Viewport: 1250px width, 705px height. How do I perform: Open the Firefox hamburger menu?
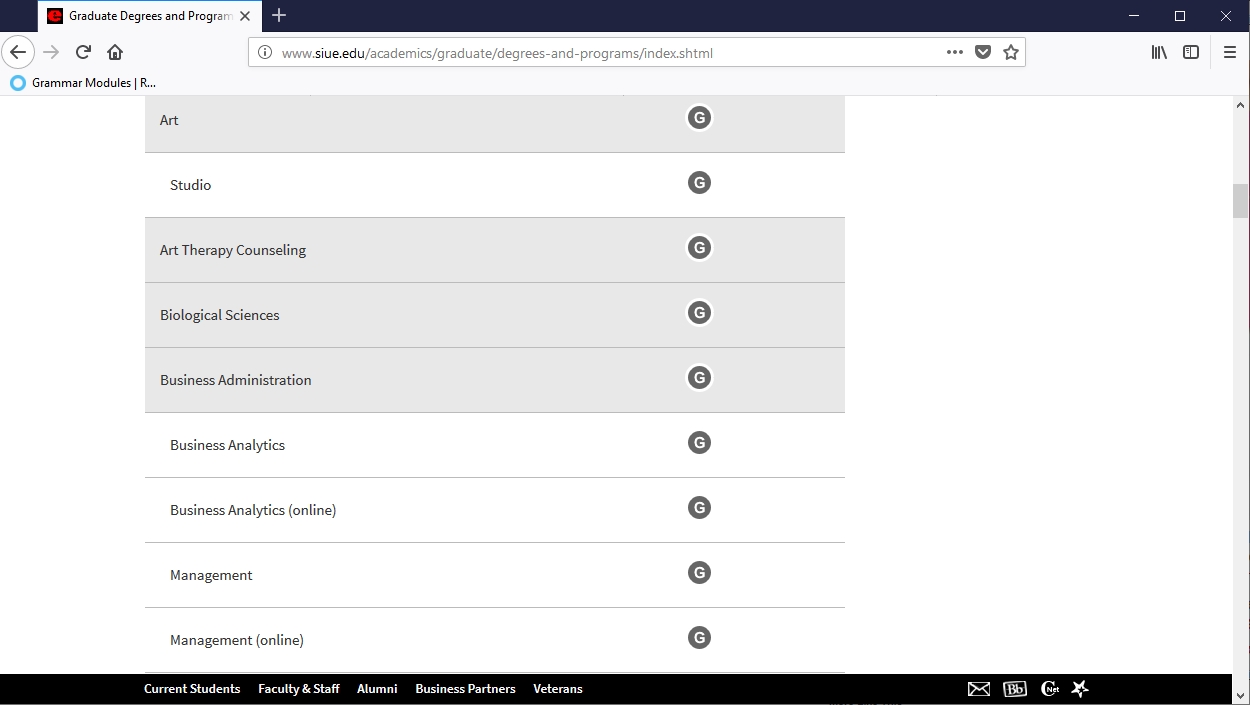click(x=1230, y=53)
